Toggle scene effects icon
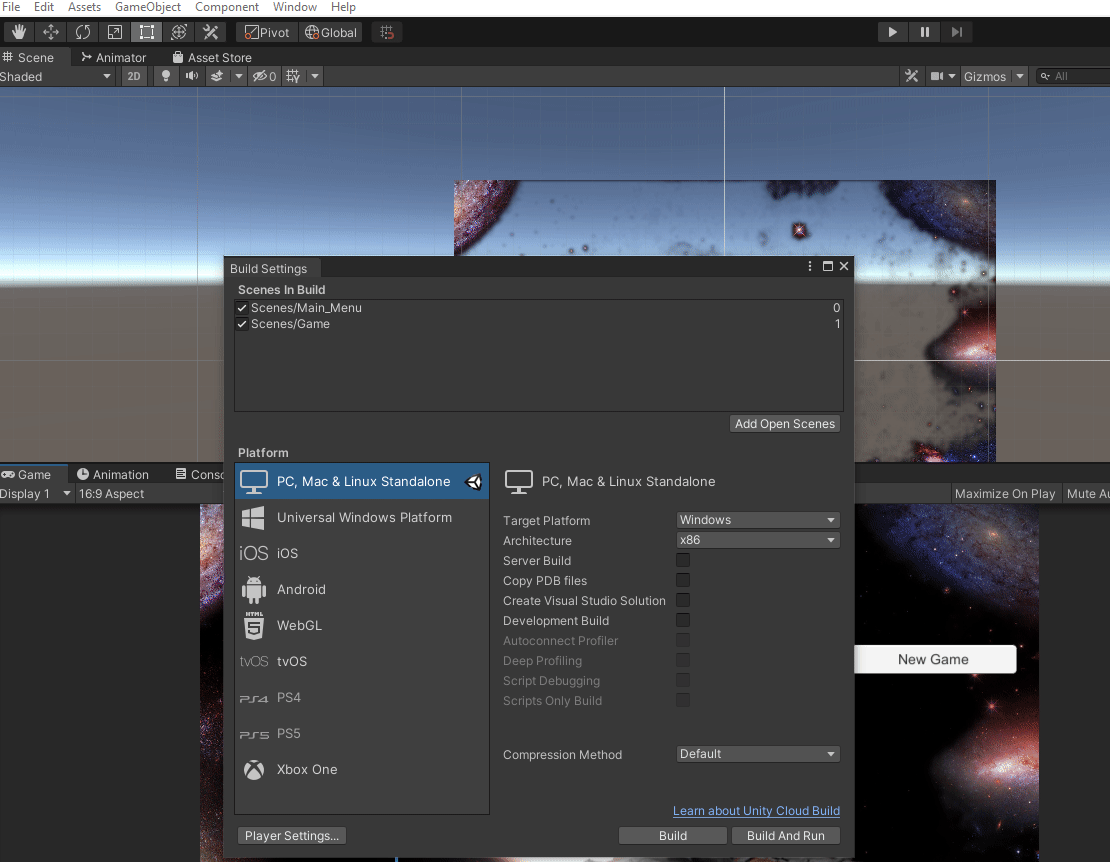This screenshot has height=862, width=1110. click(x=217, y=76)
